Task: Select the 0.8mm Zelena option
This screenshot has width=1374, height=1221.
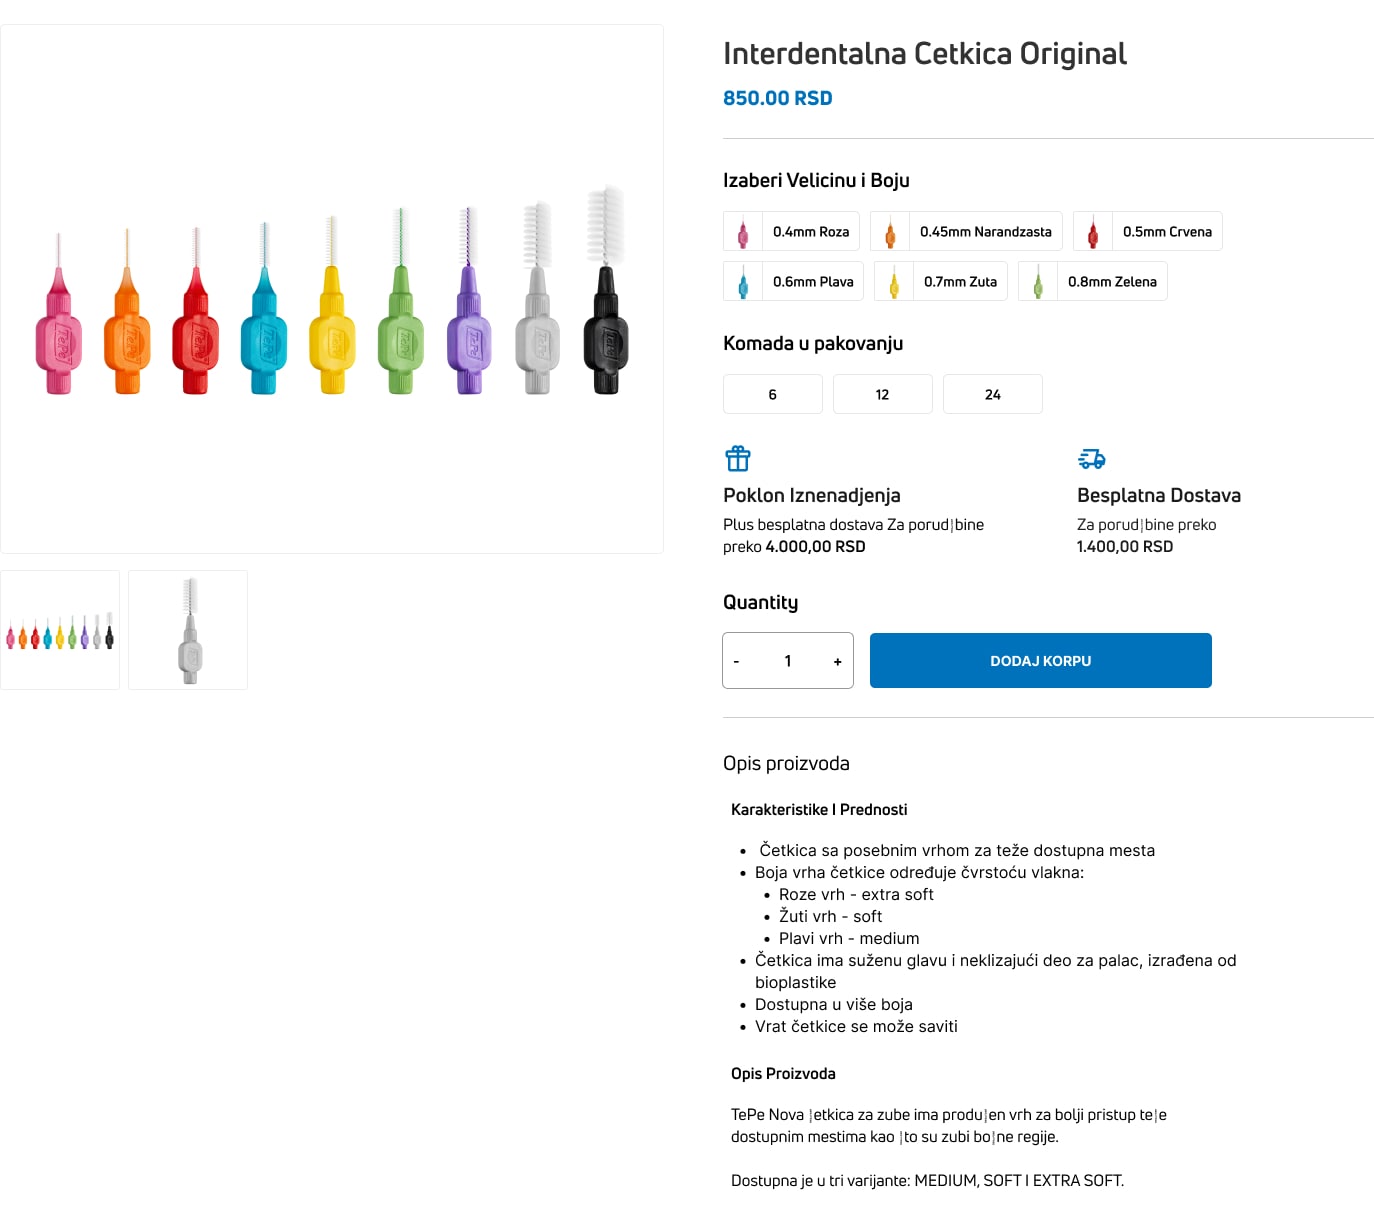Action: pyautogui.click(x=1092, y=282)
